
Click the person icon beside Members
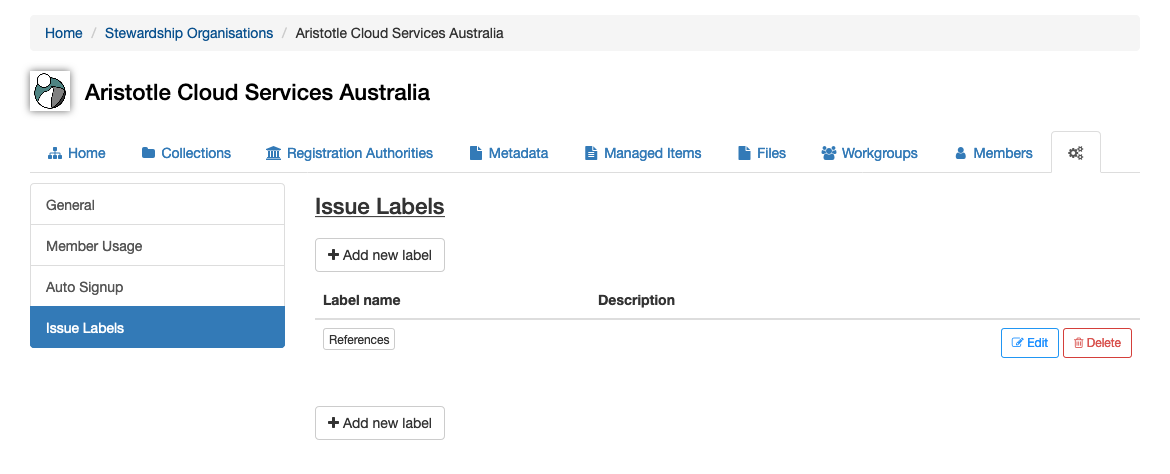[x=960, y=153]
